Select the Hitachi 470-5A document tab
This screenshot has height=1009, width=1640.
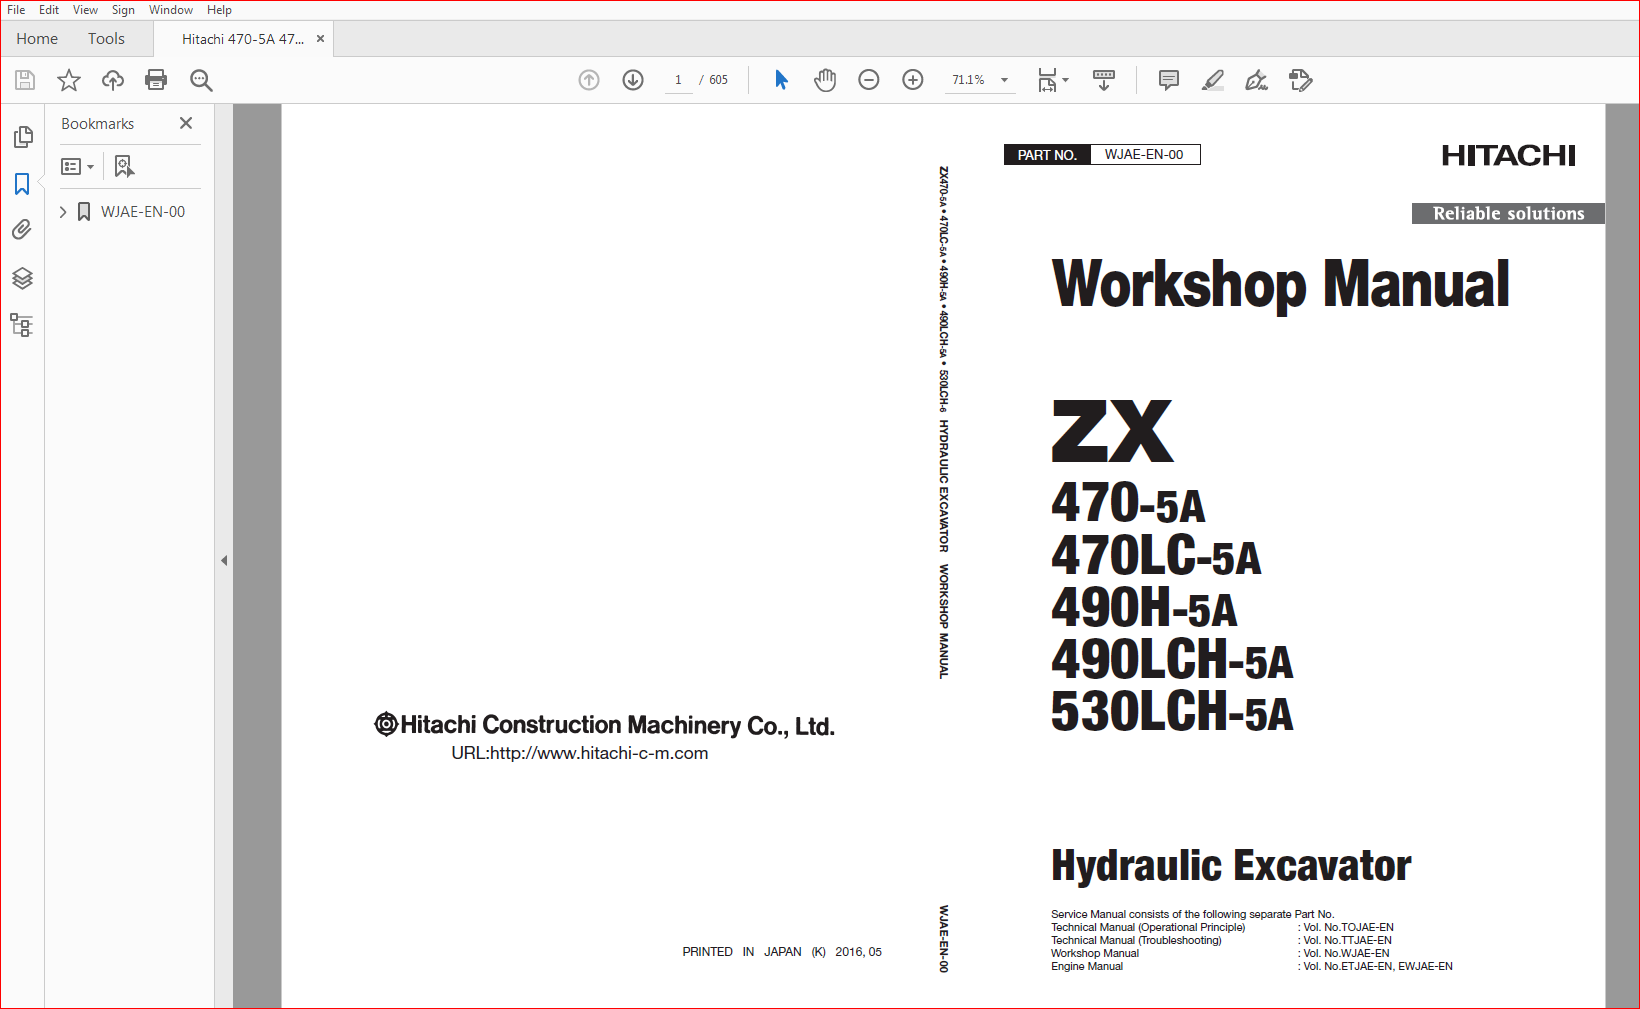point(243,39)
